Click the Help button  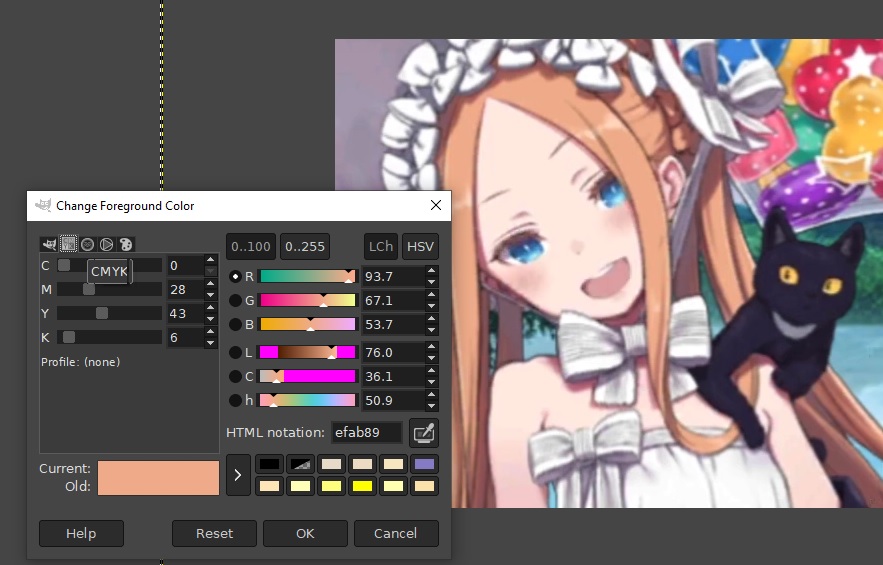tap(81, 533)
